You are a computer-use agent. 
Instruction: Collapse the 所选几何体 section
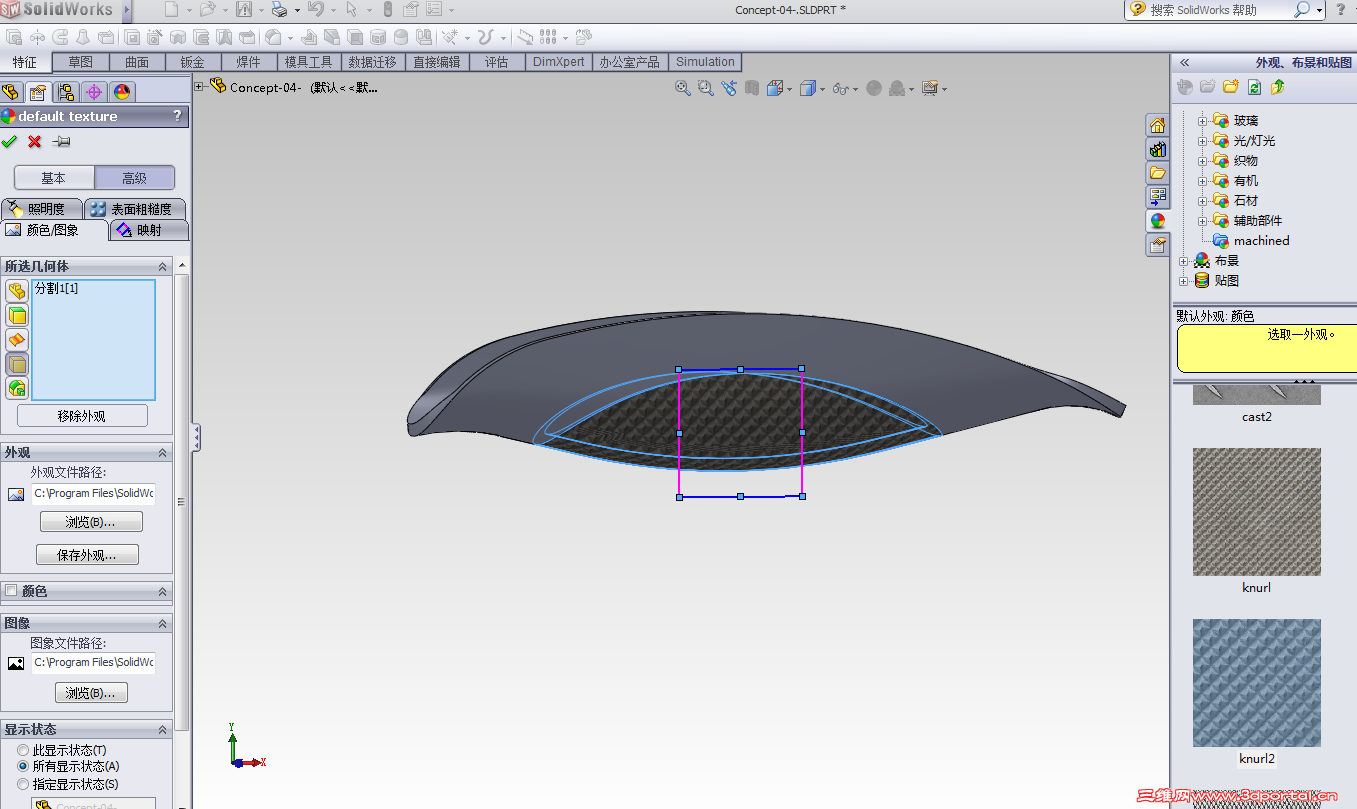tap(162, 267)
